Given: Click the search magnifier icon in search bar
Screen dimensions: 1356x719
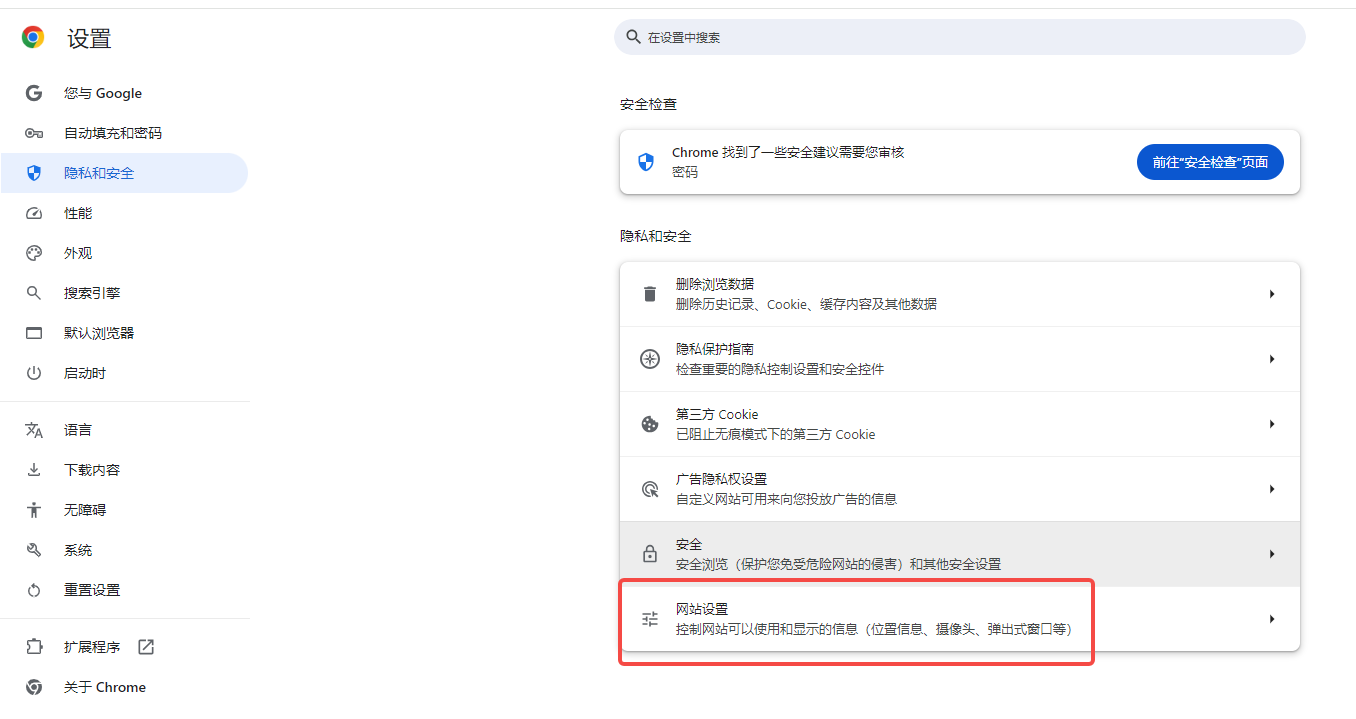Looking at the screenshot, I should (x=633, y=37).
